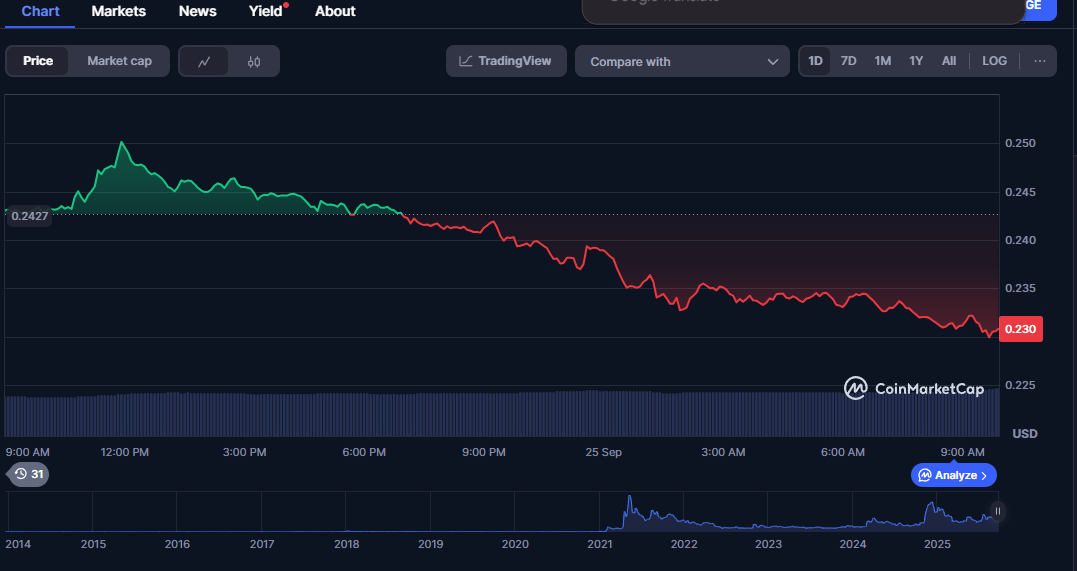Image resolution: width=1077 pixels, height=571 pixels.
Task: Click 2021 peak in the range slider
Action: [630, 500]
